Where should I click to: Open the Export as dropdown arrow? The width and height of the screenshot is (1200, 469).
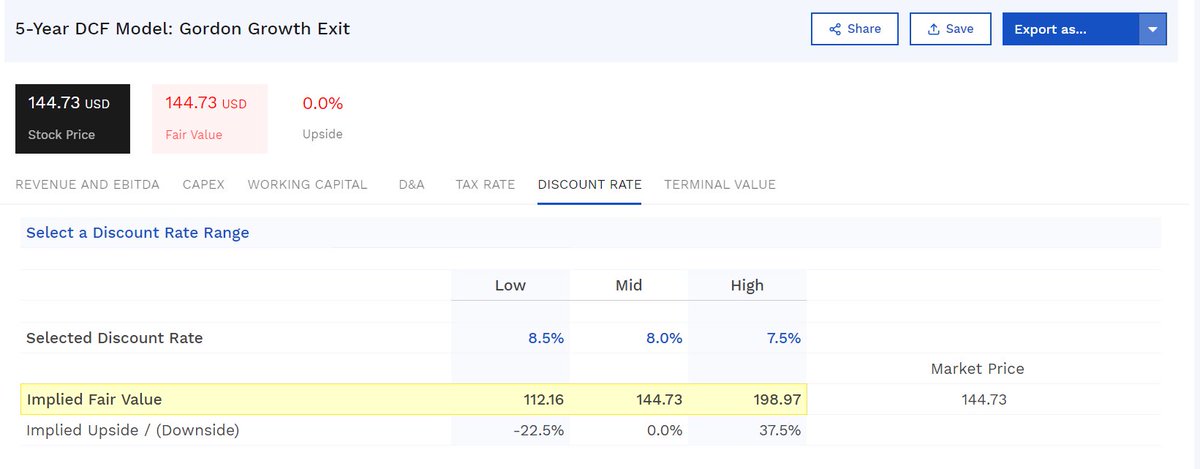tap(1152, 29)
